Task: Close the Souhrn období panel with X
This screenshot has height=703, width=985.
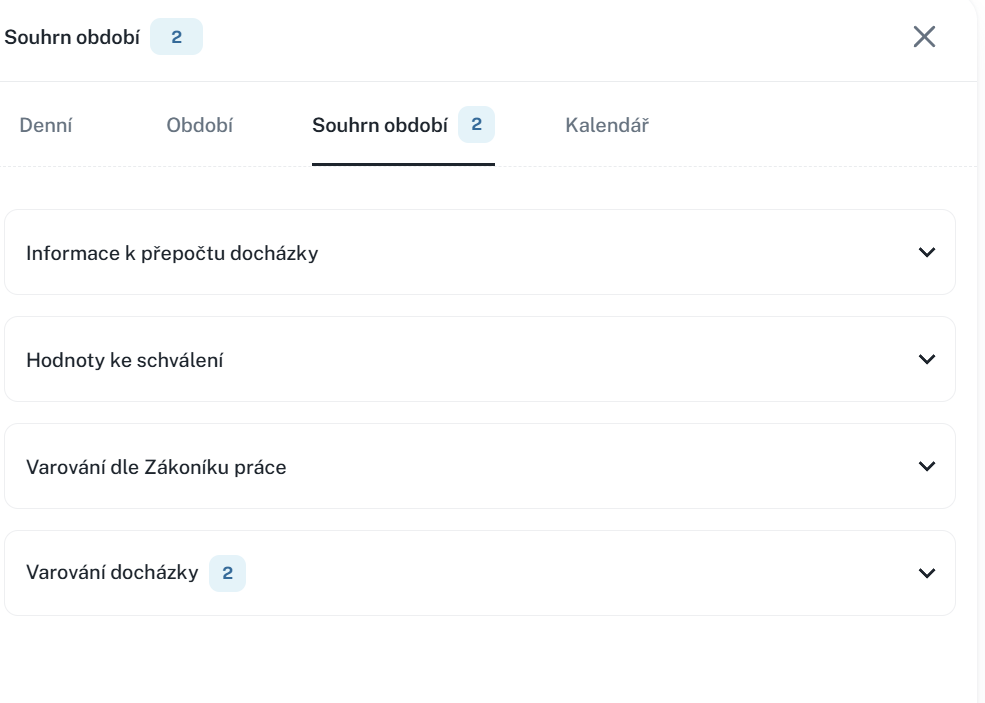Action: [924, 37]
